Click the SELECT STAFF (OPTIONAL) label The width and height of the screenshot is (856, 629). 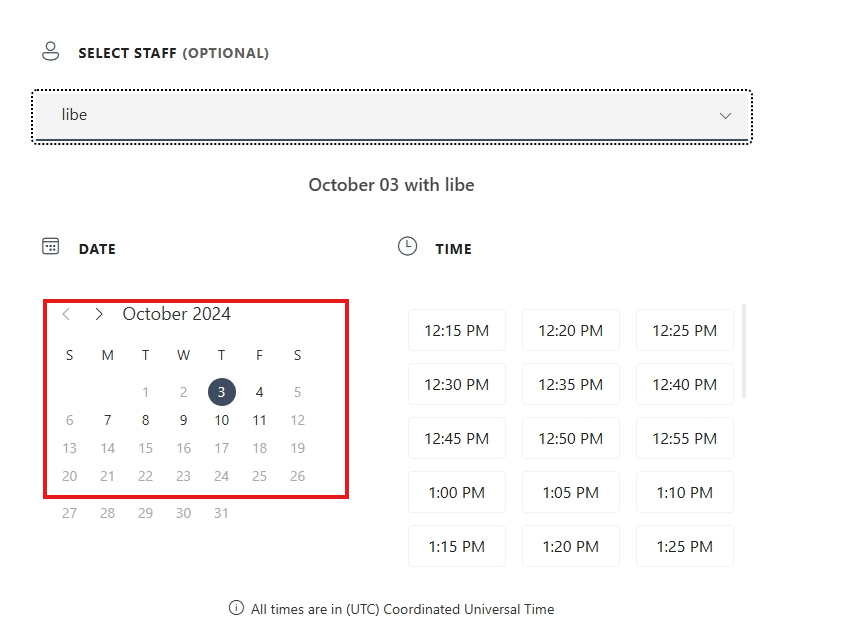click(174, 53)
